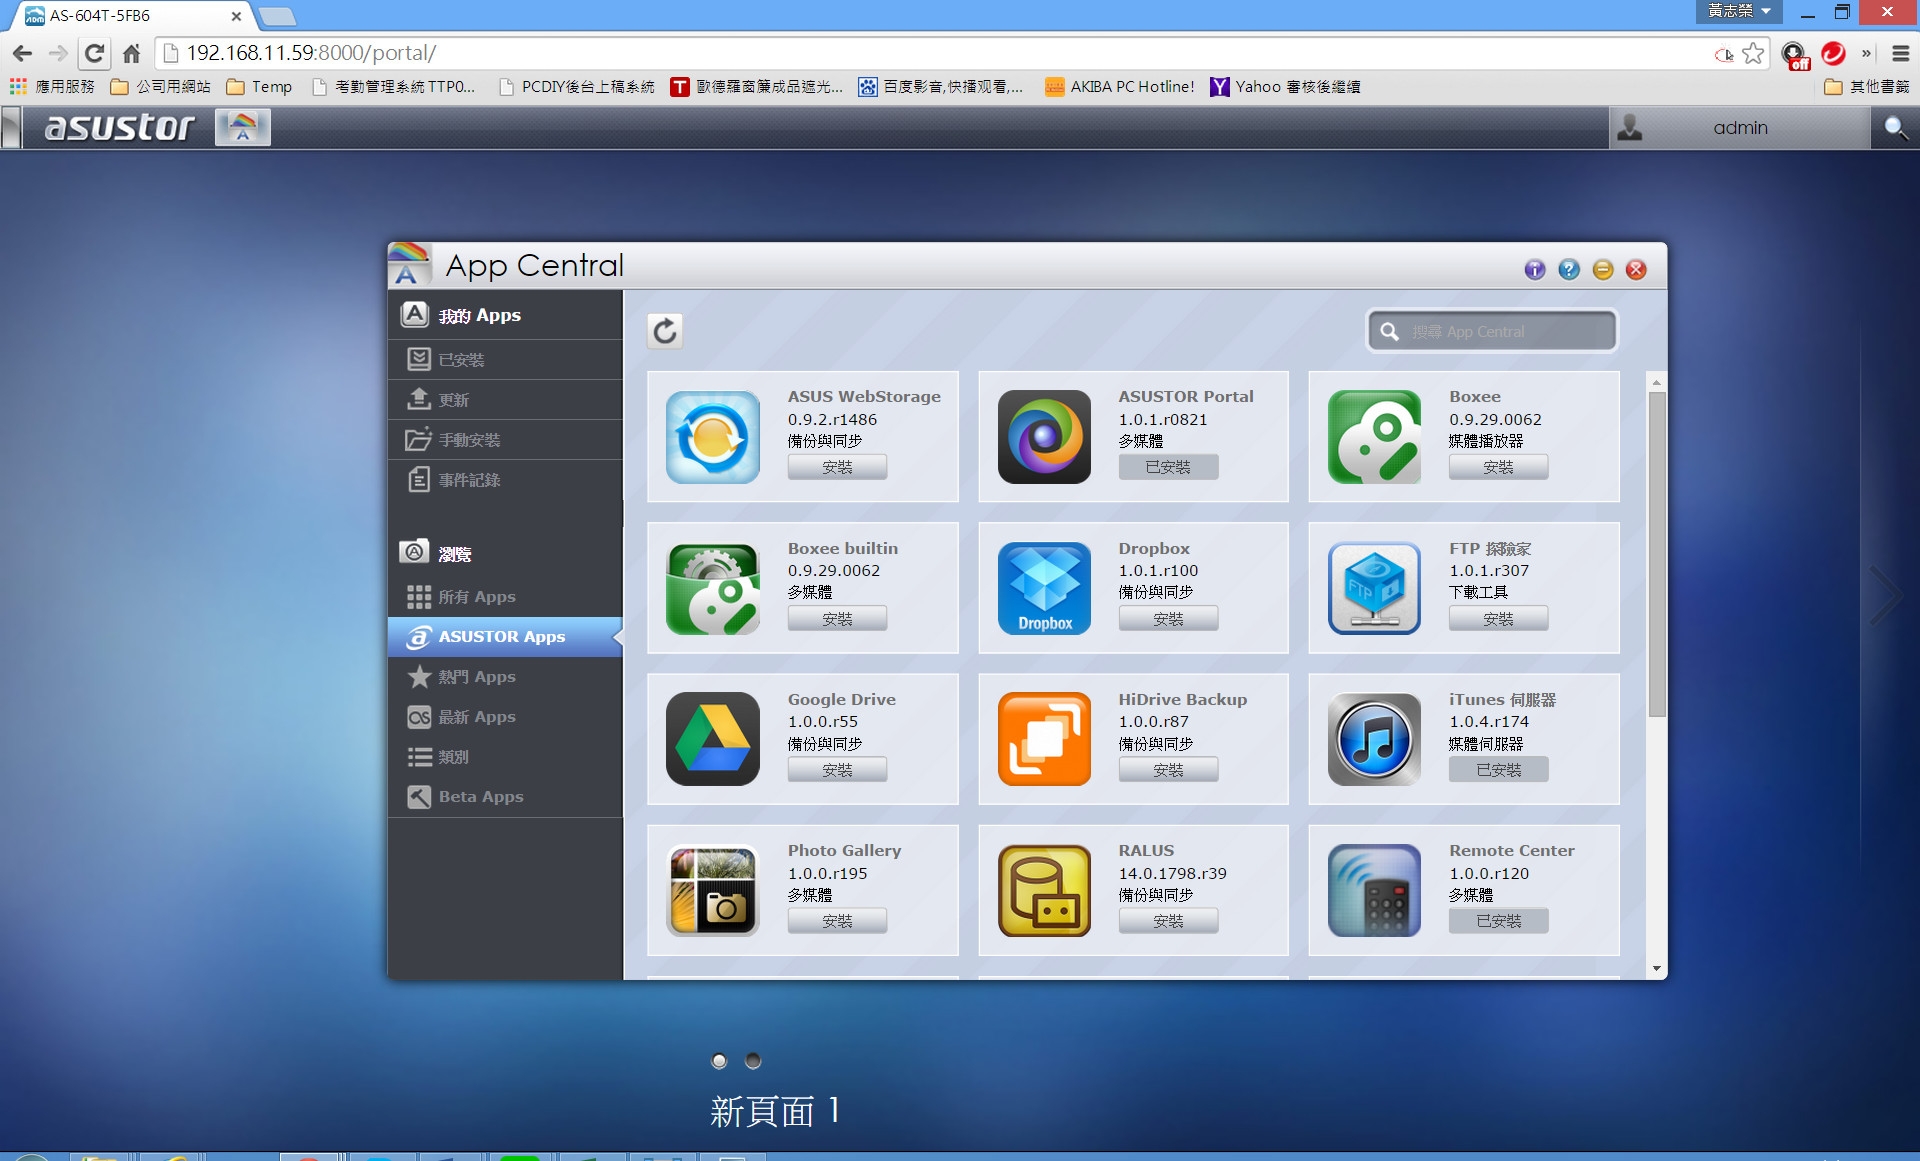1920x1161 pixels.
Task: Select 事件記錄 in the sidebar
Action: 505,480
